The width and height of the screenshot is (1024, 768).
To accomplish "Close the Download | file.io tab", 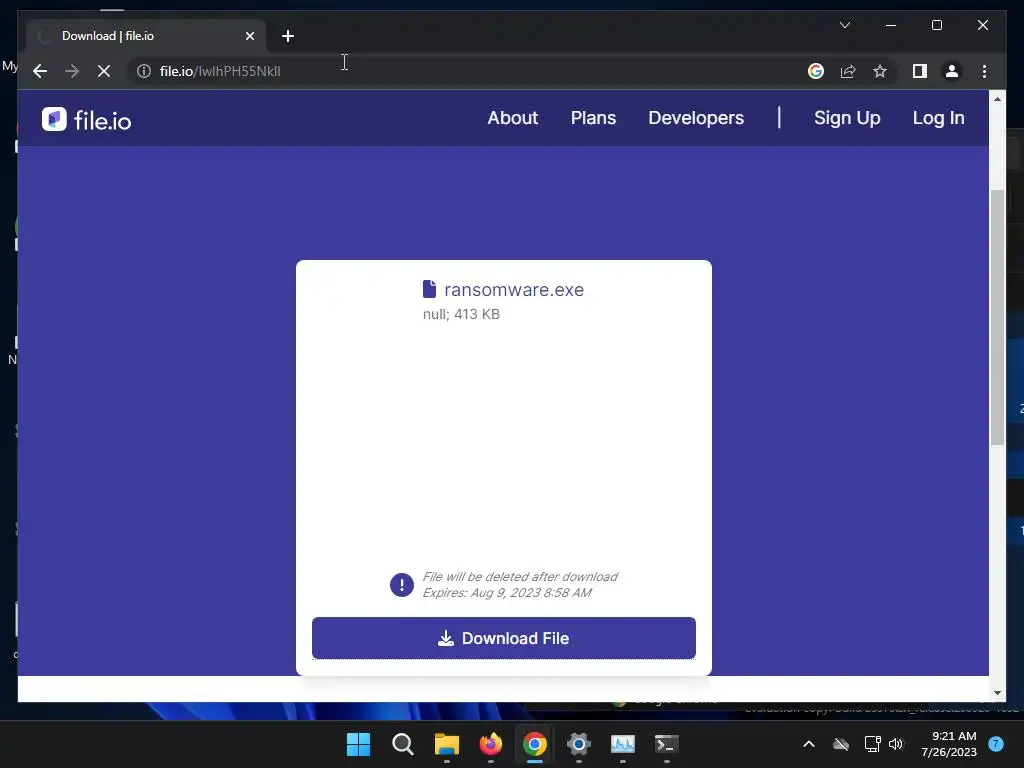I will click(249, 36).
